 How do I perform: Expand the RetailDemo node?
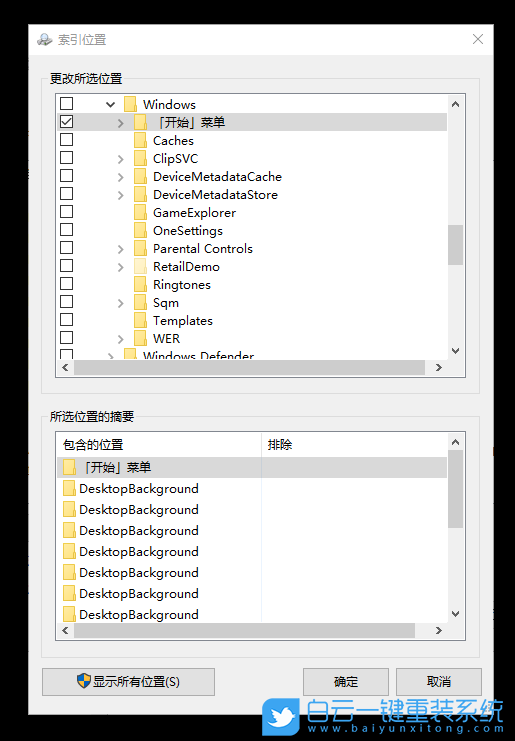pos(120,267)
